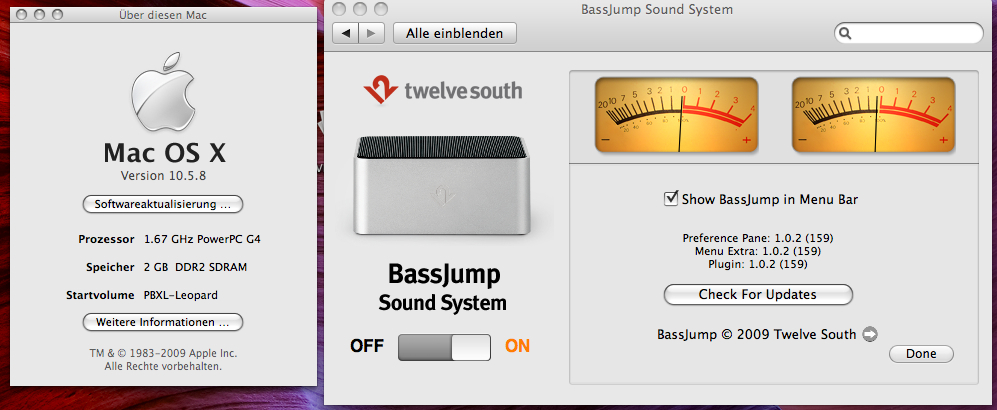The width and height of the screenshot is (997, 410).
Task: Click the left VU meter
Action: coord(677,115)
